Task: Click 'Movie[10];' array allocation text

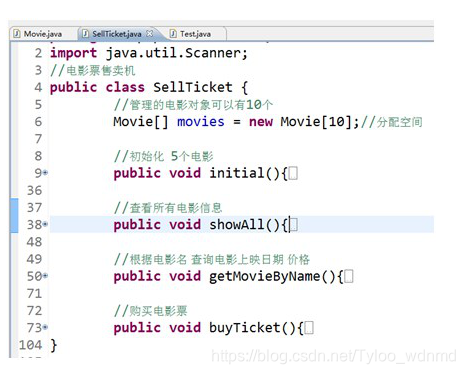Action: pyautogui.click(x=320, y=122)
